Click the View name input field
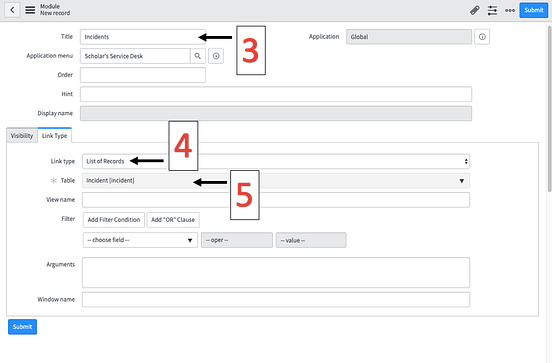Viewport: 552px width, 363px height. click(x=276, y=200)
